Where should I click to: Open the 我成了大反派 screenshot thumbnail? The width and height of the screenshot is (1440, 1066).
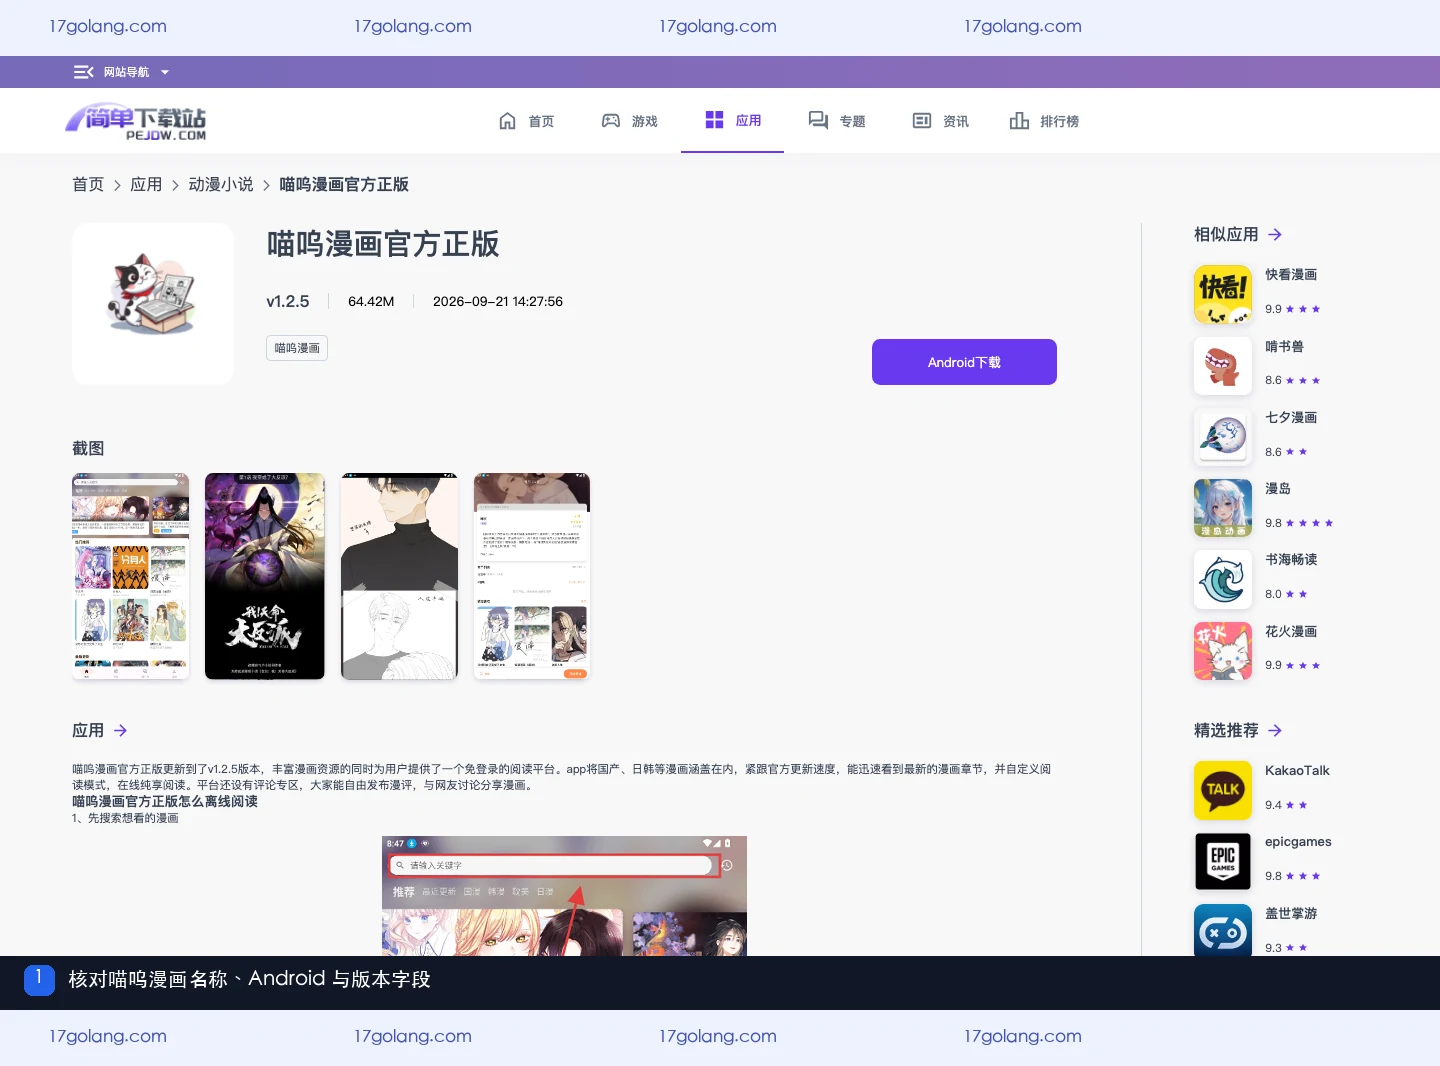coord(265,577)
